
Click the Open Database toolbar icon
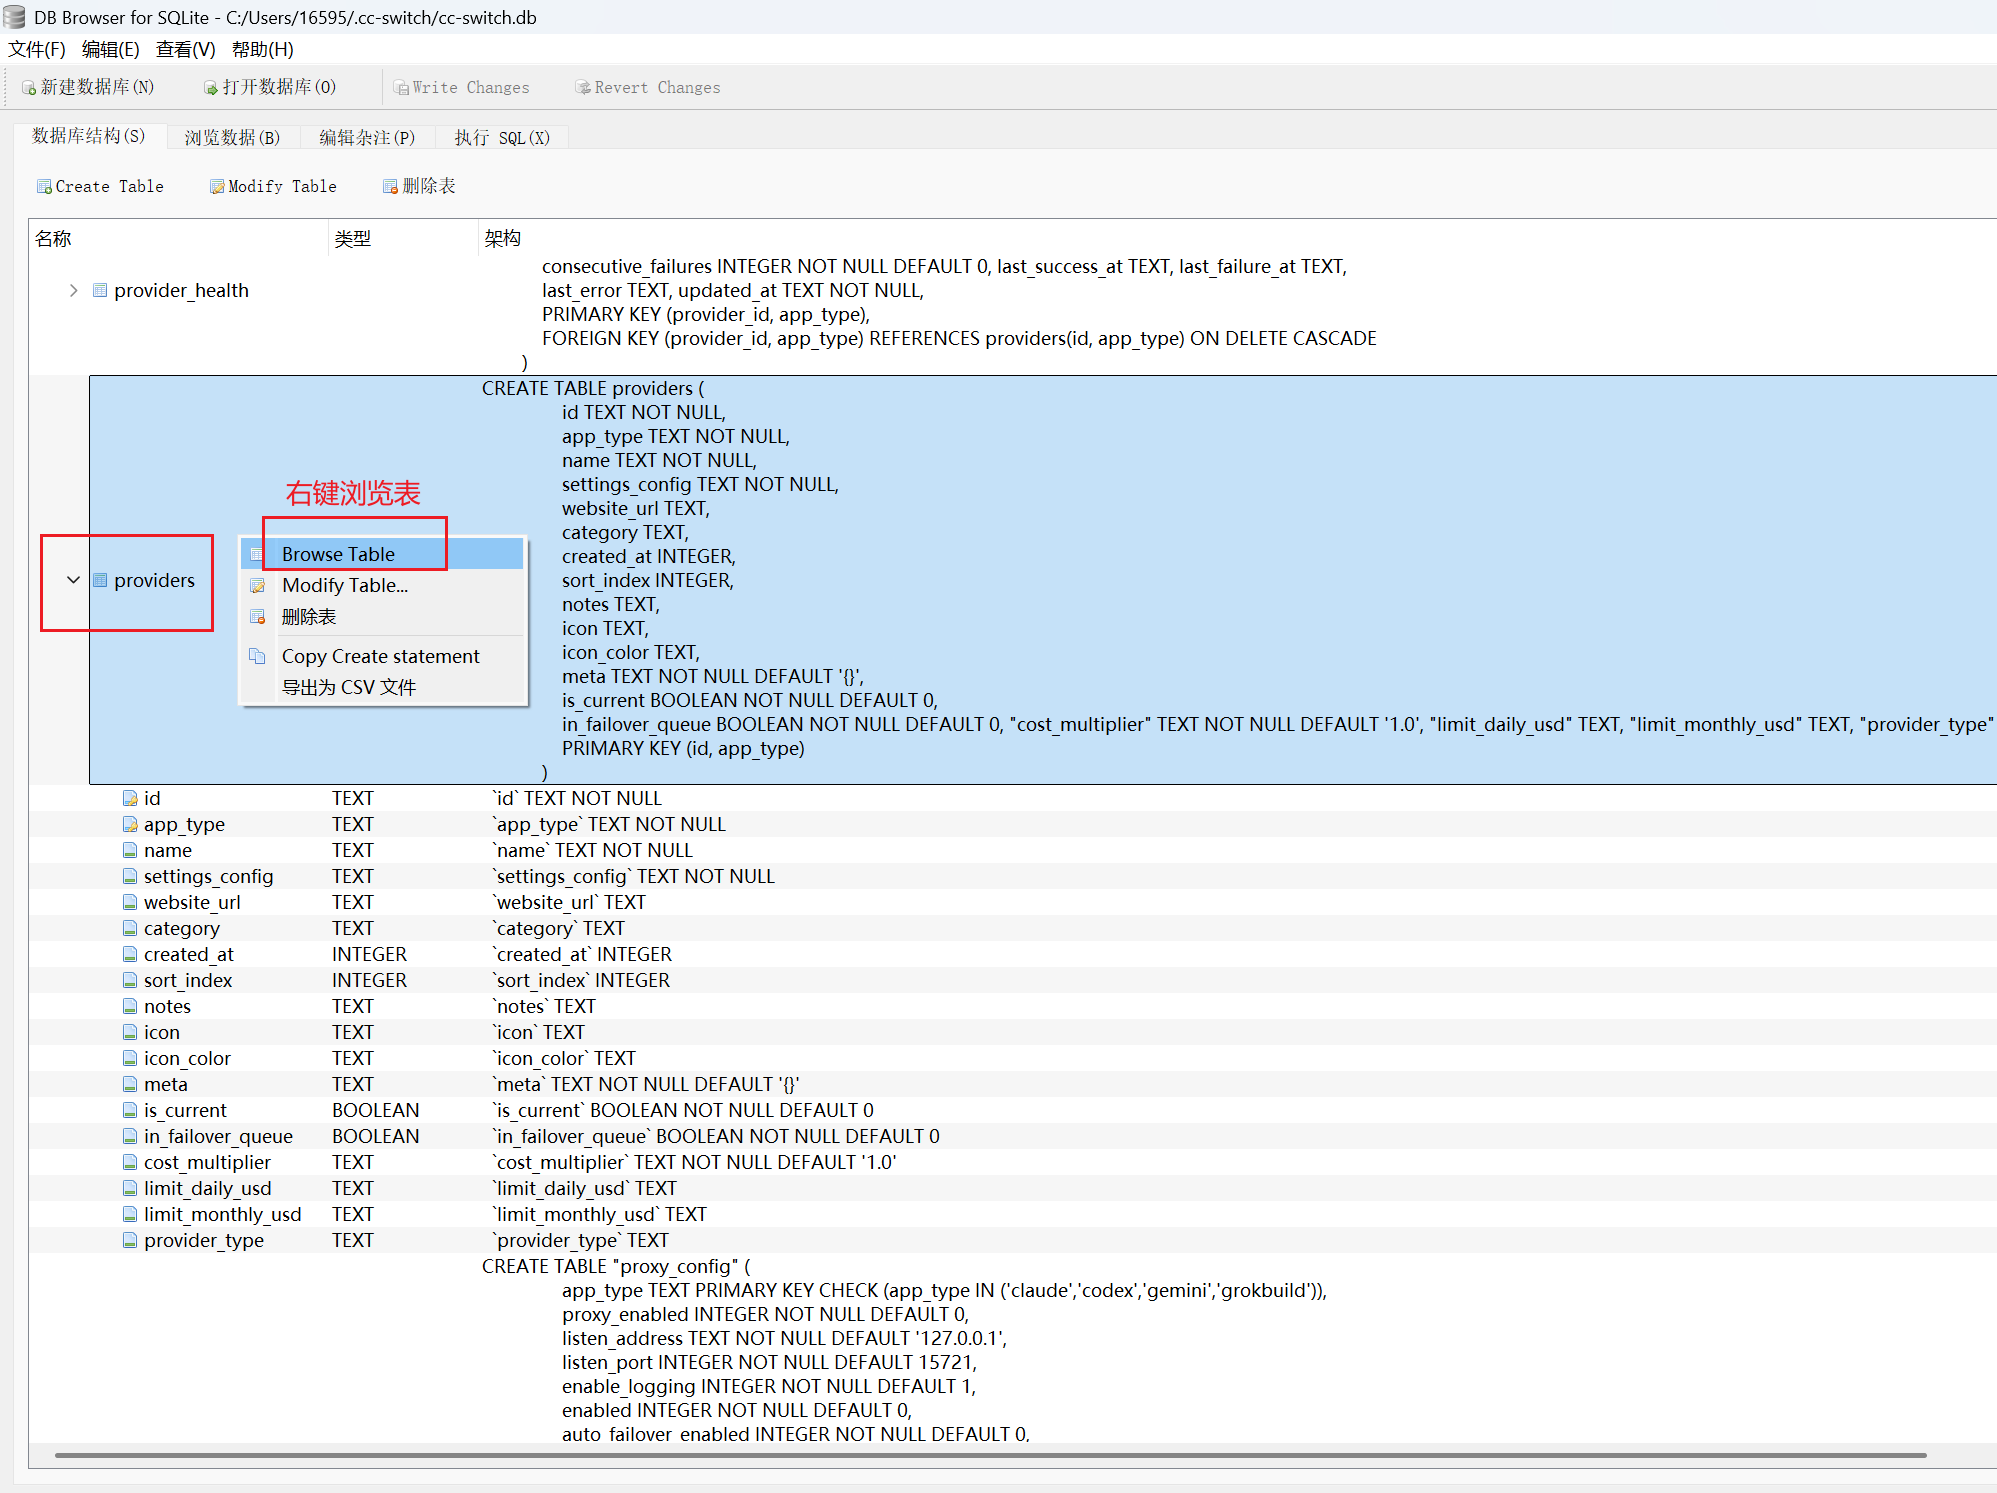pos(211,88)
